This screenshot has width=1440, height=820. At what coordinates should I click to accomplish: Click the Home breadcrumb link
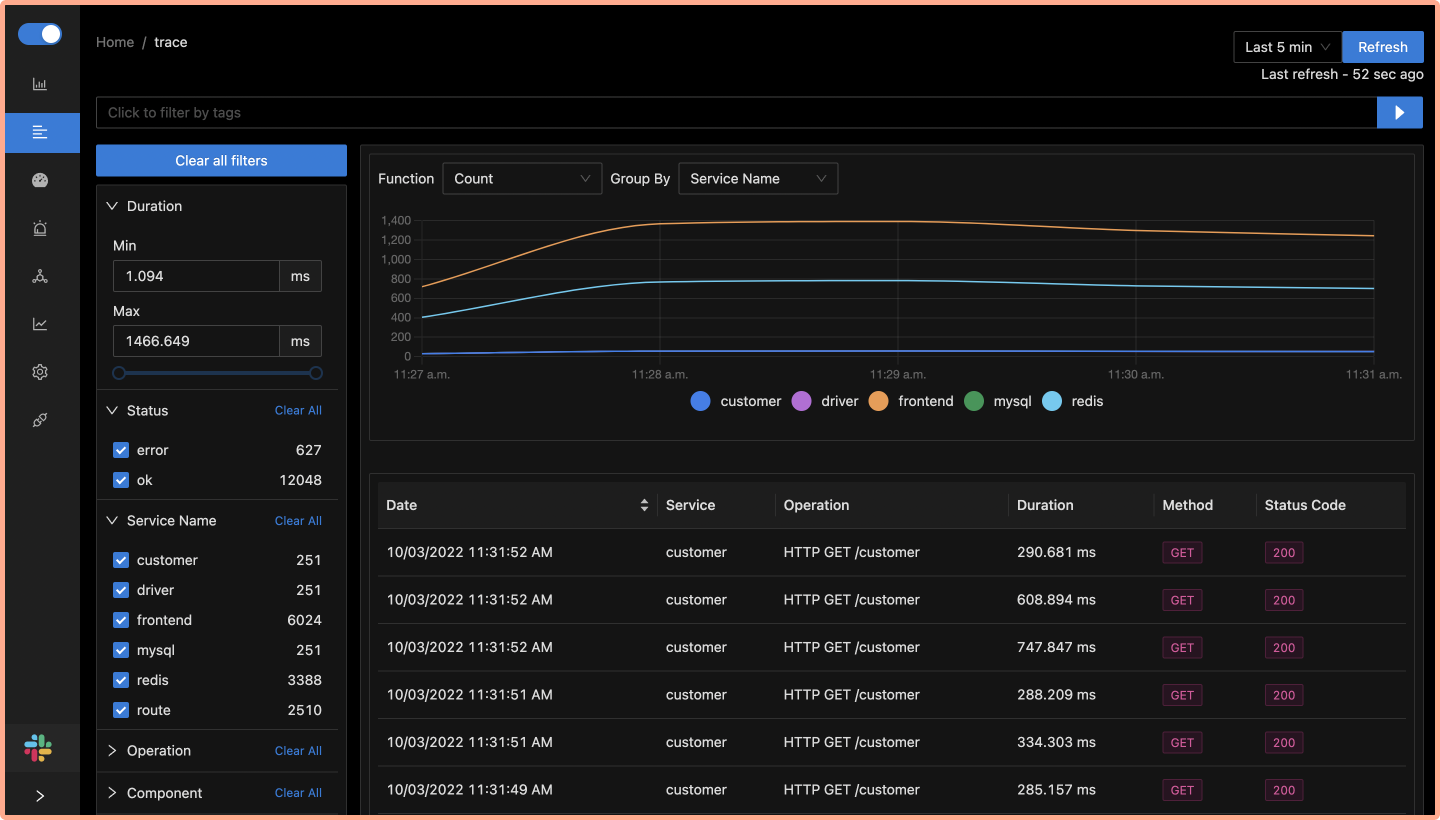pyautogui.click(x=115, y=42)
